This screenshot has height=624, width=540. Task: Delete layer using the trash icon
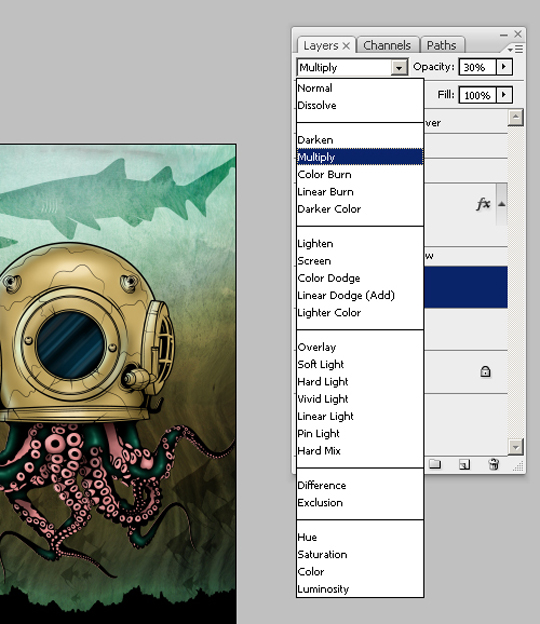coord(493,464)
